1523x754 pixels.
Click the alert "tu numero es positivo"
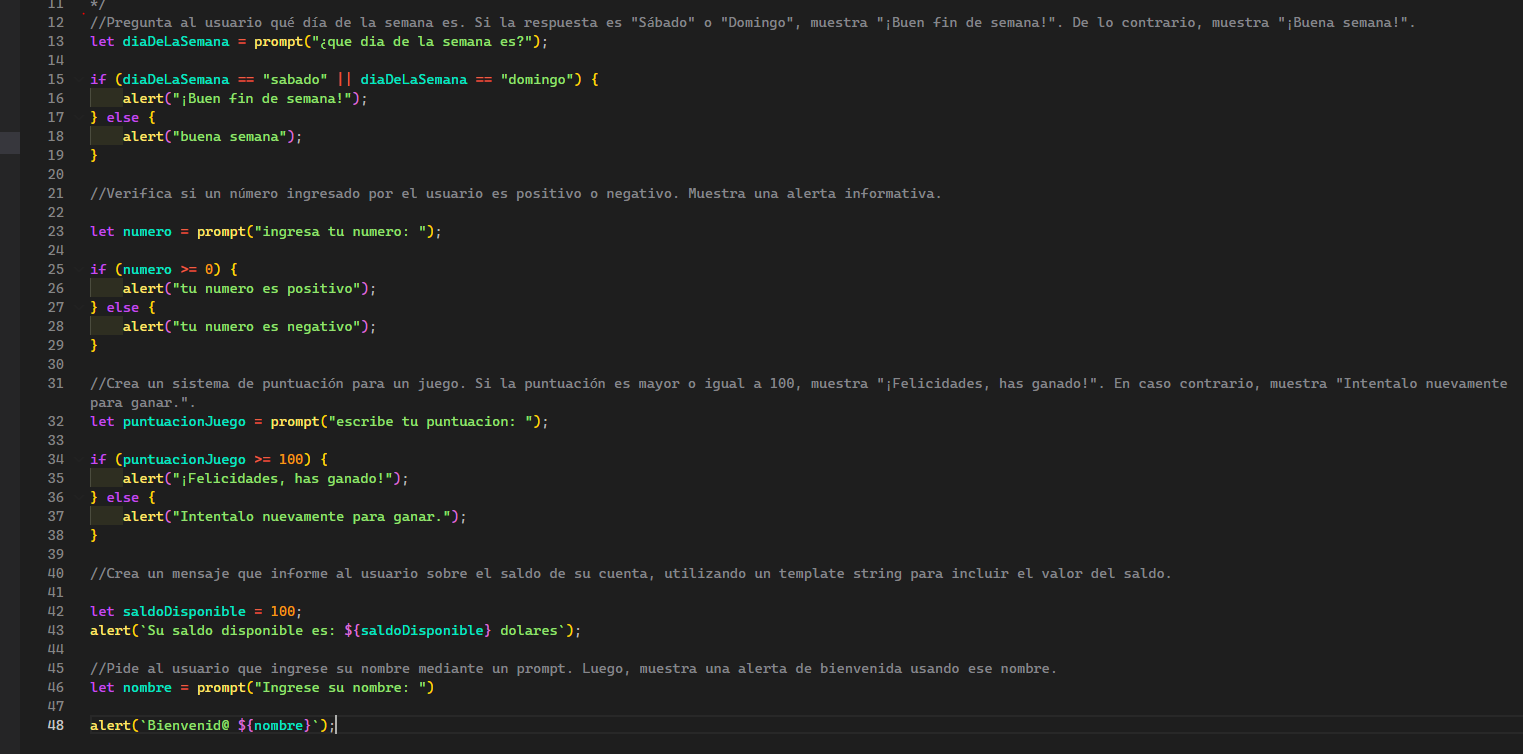[249, 288]
